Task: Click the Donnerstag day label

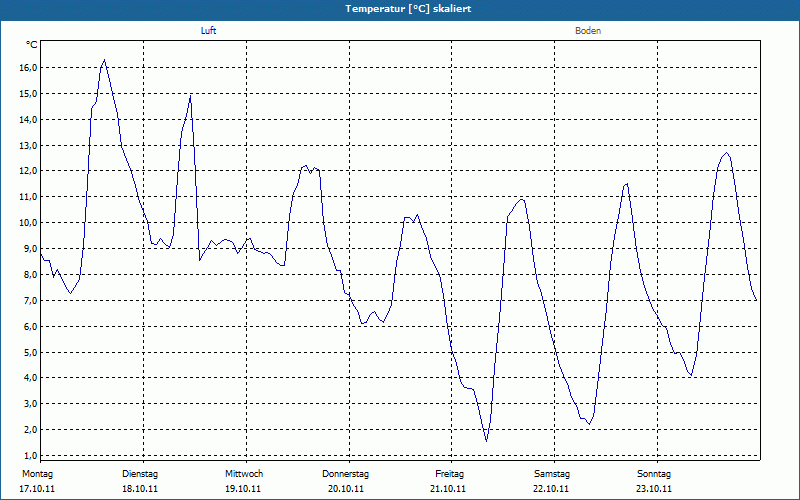Action: tap(345, 474)
